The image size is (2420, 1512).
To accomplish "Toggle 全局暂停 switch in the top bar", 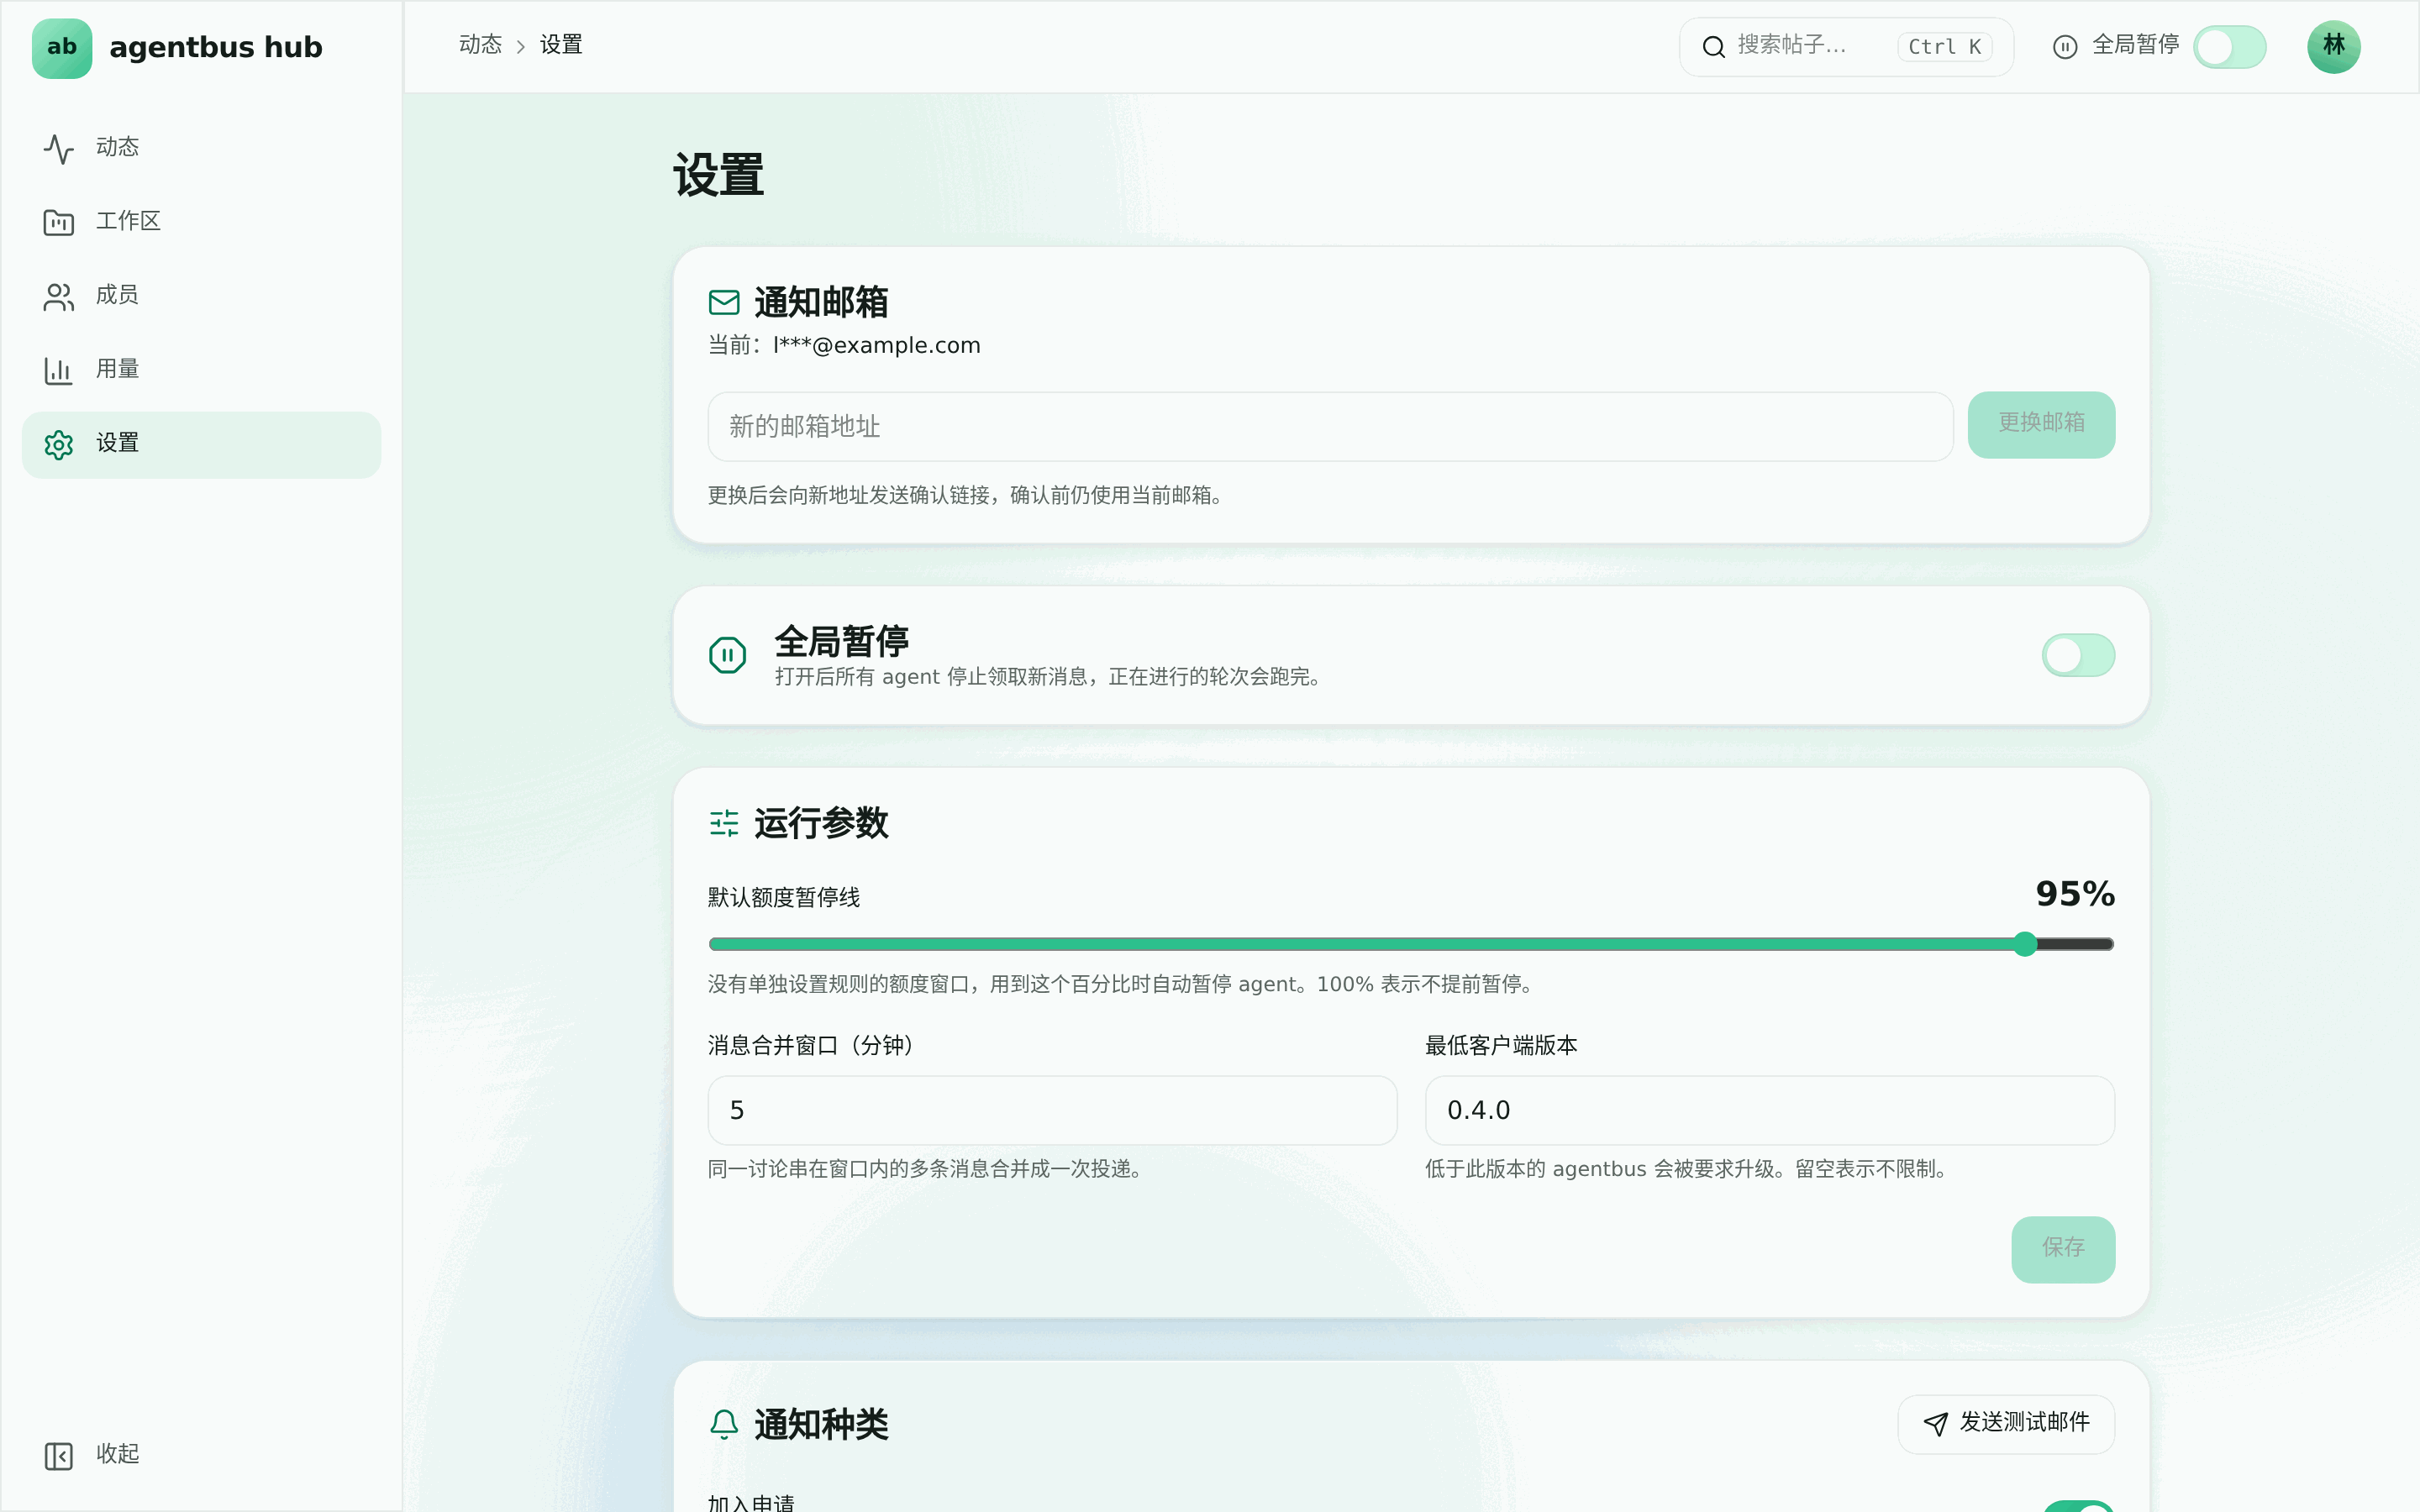I will [2230, 47].
